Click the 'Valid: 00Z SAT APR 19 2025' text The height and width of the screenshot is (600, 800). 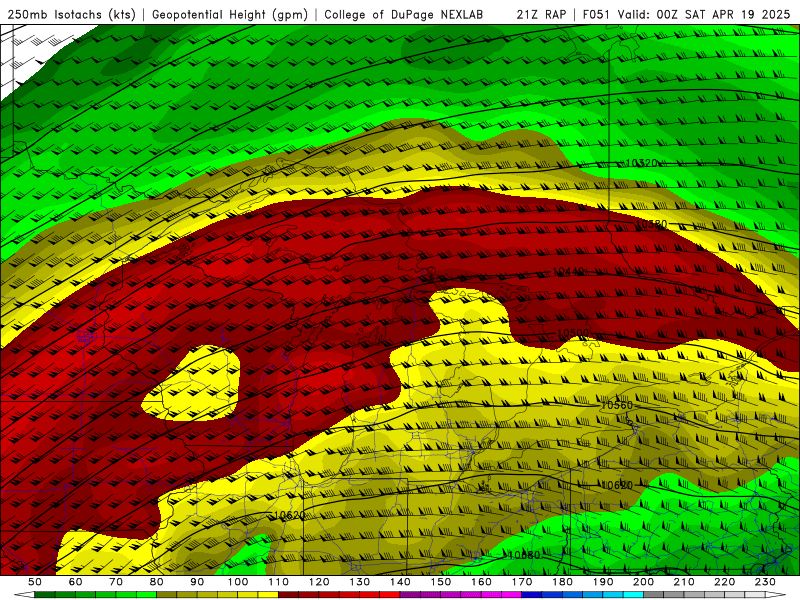point(704,15)
